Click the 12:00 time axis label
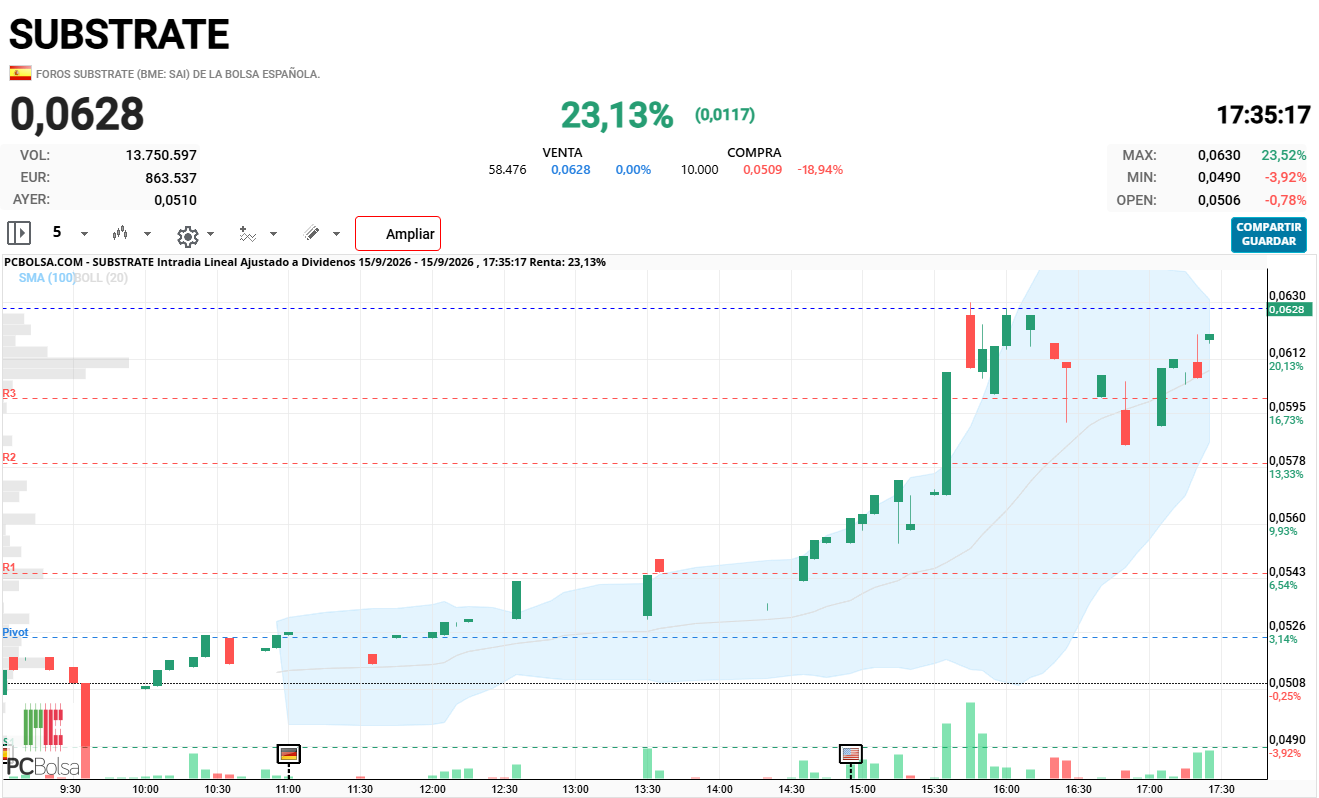 click(x=432, y=788)
